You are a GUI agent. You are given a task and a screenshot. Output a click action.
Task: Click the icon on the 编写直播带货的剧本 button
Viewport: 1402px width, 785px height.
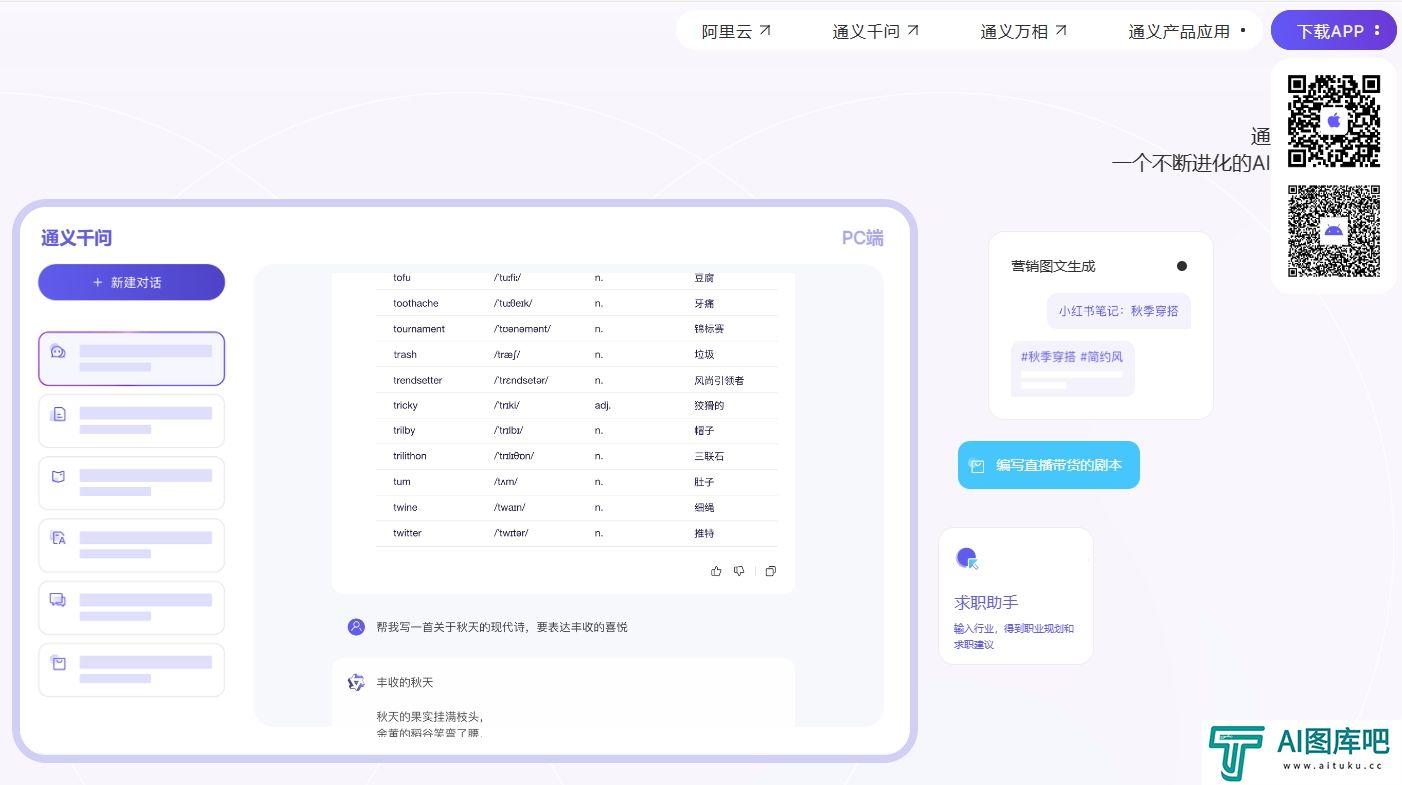pos(977,465)
